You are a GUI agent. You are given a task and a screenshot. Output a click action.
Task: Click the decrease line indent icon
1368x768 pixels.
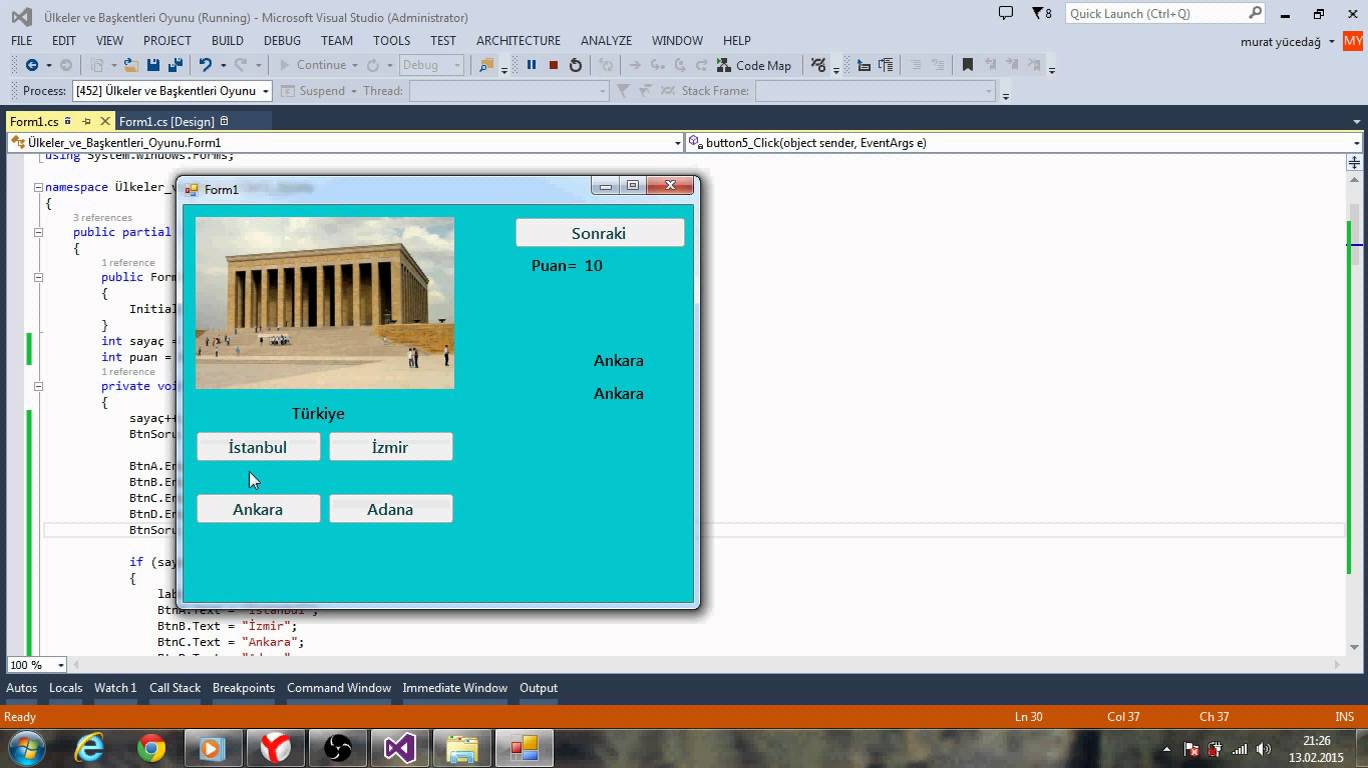click(915, 65)
